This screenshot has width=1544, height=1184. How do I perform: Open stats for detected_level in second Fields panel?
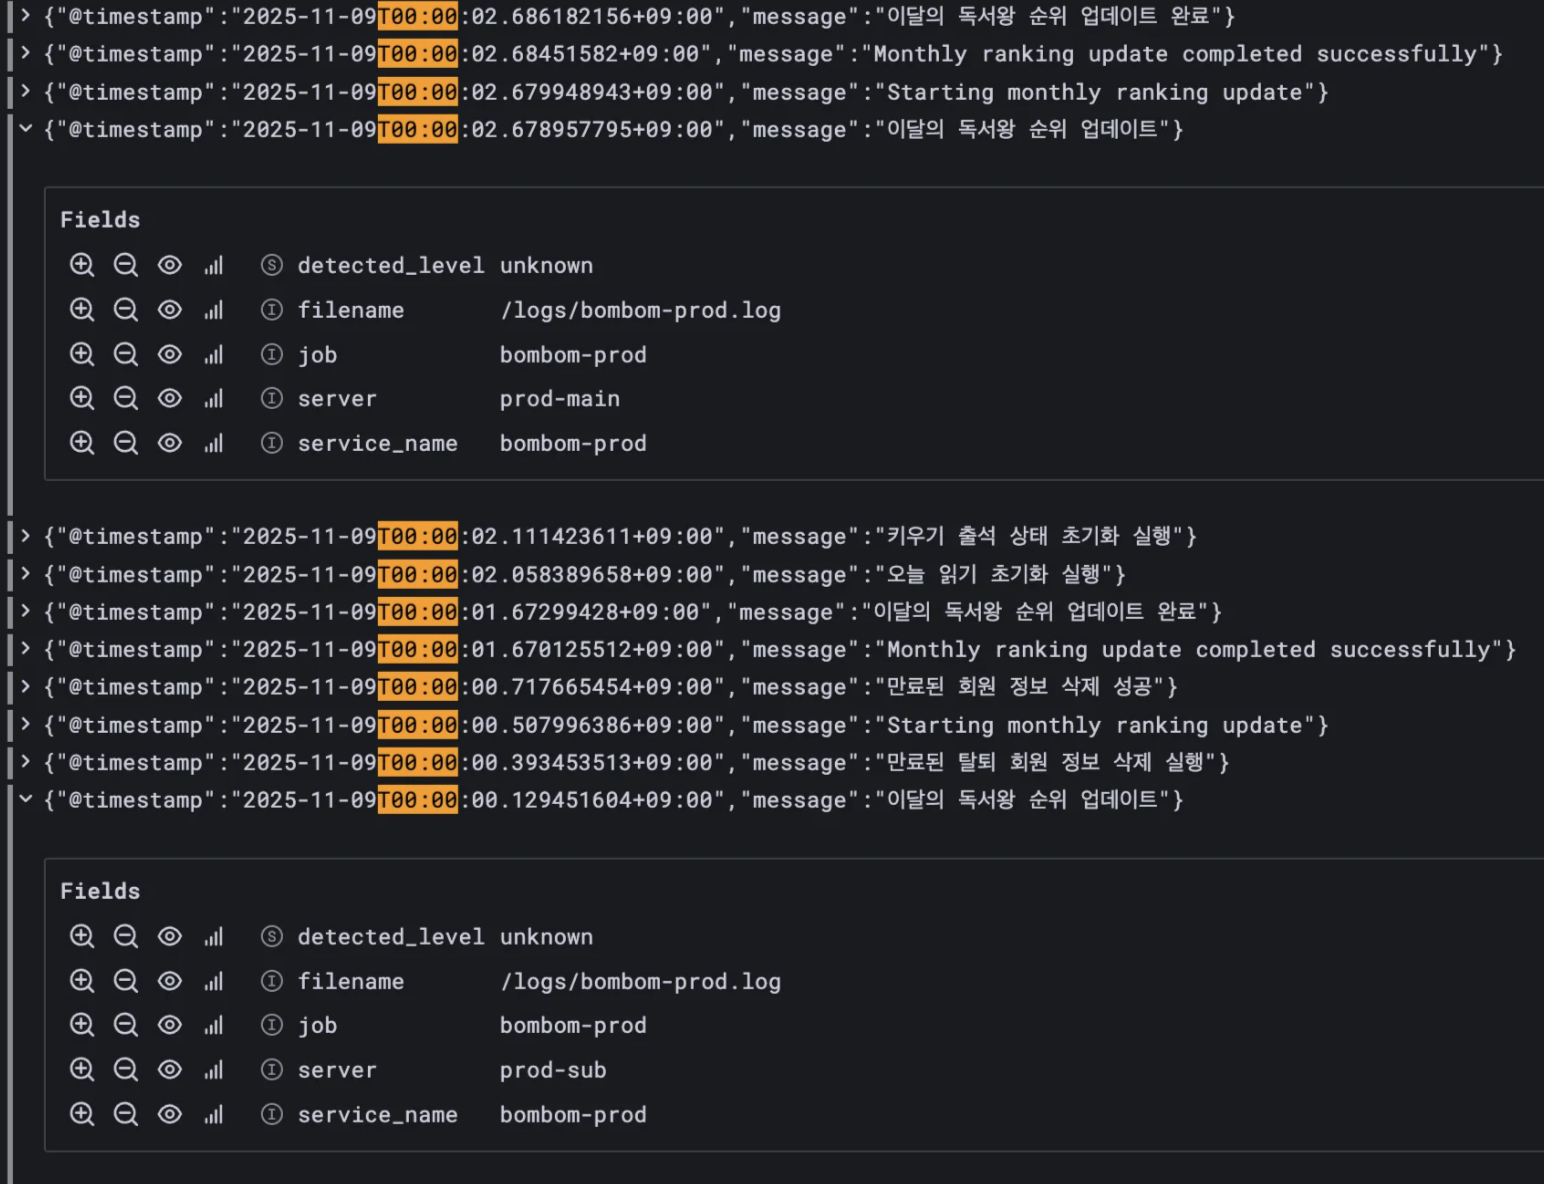point(213,936)
